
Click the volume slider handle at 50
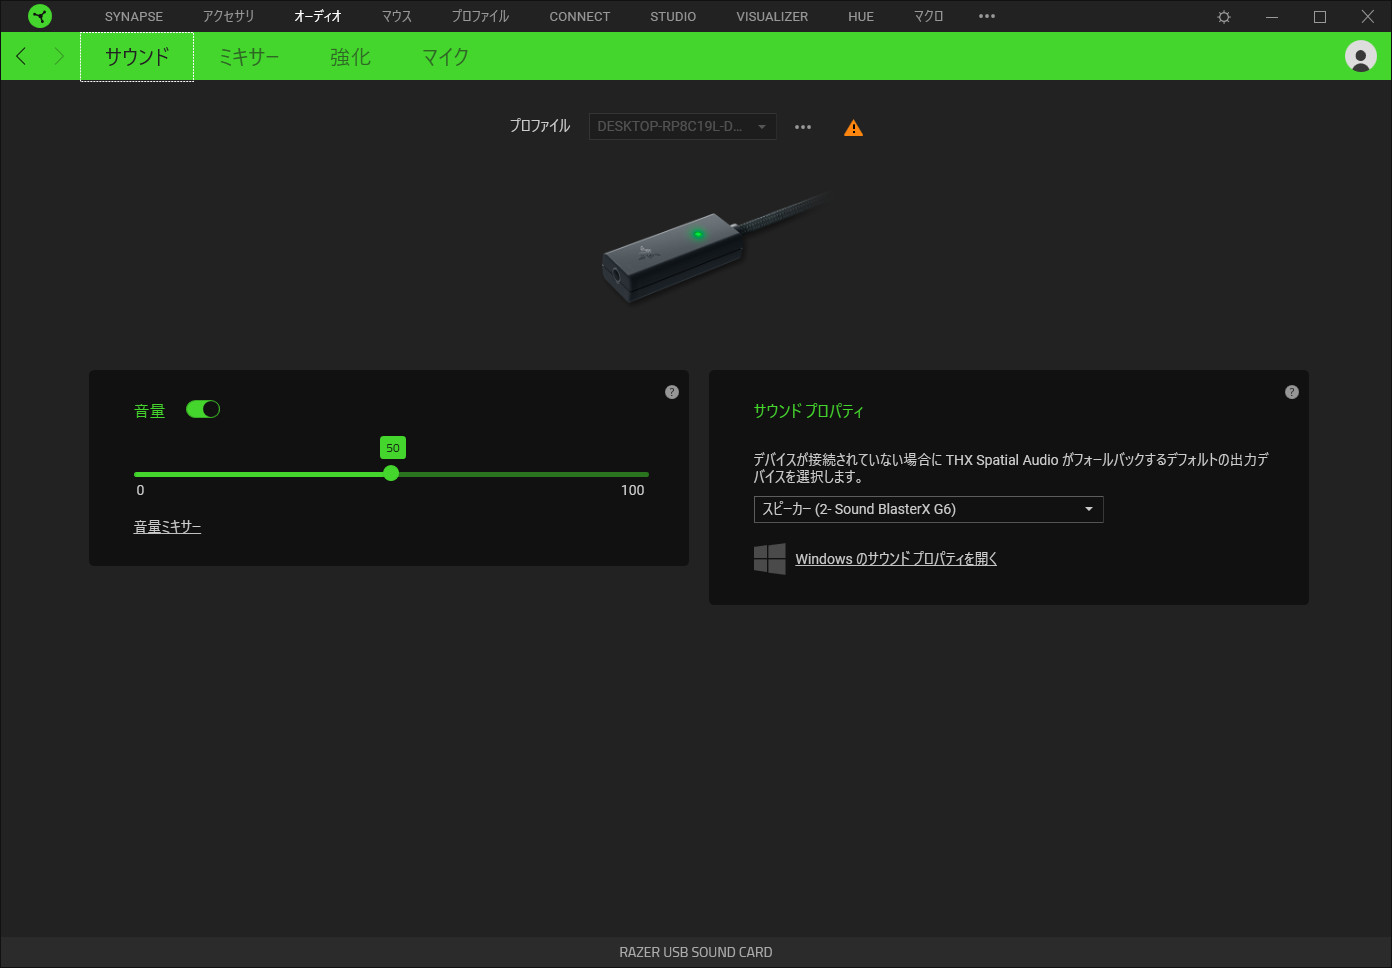[x=391, y=473]
